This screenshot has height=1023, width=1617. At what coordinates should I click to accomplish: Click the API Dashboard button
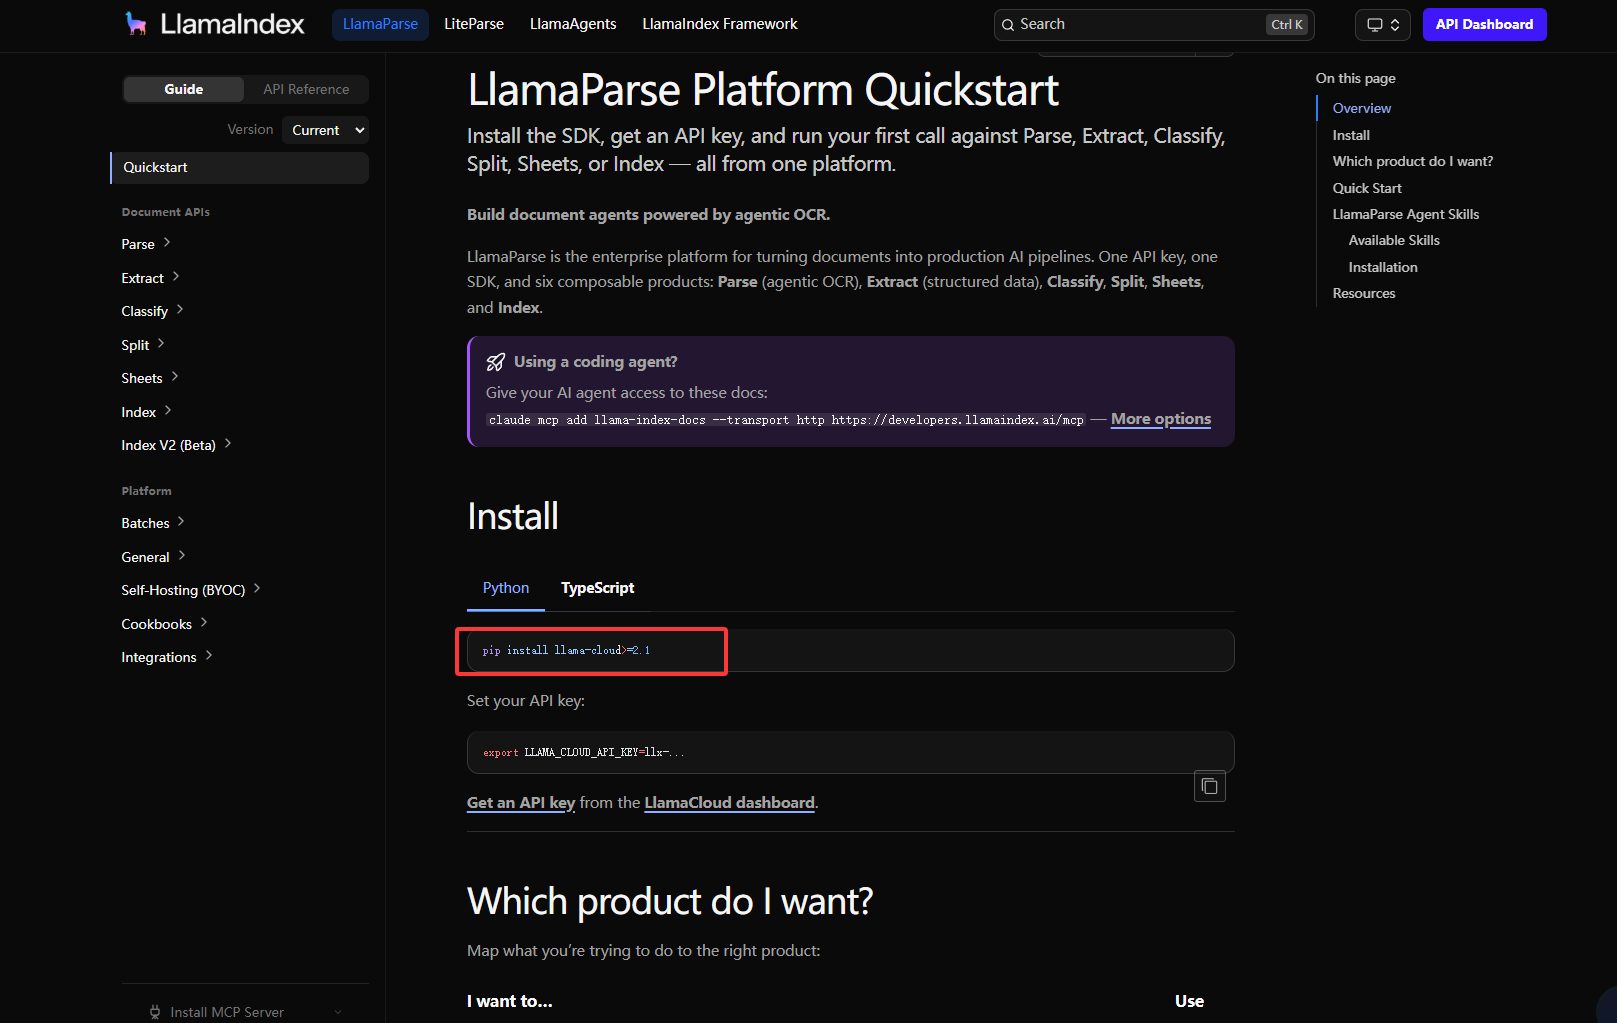[x=1484, y=24]
